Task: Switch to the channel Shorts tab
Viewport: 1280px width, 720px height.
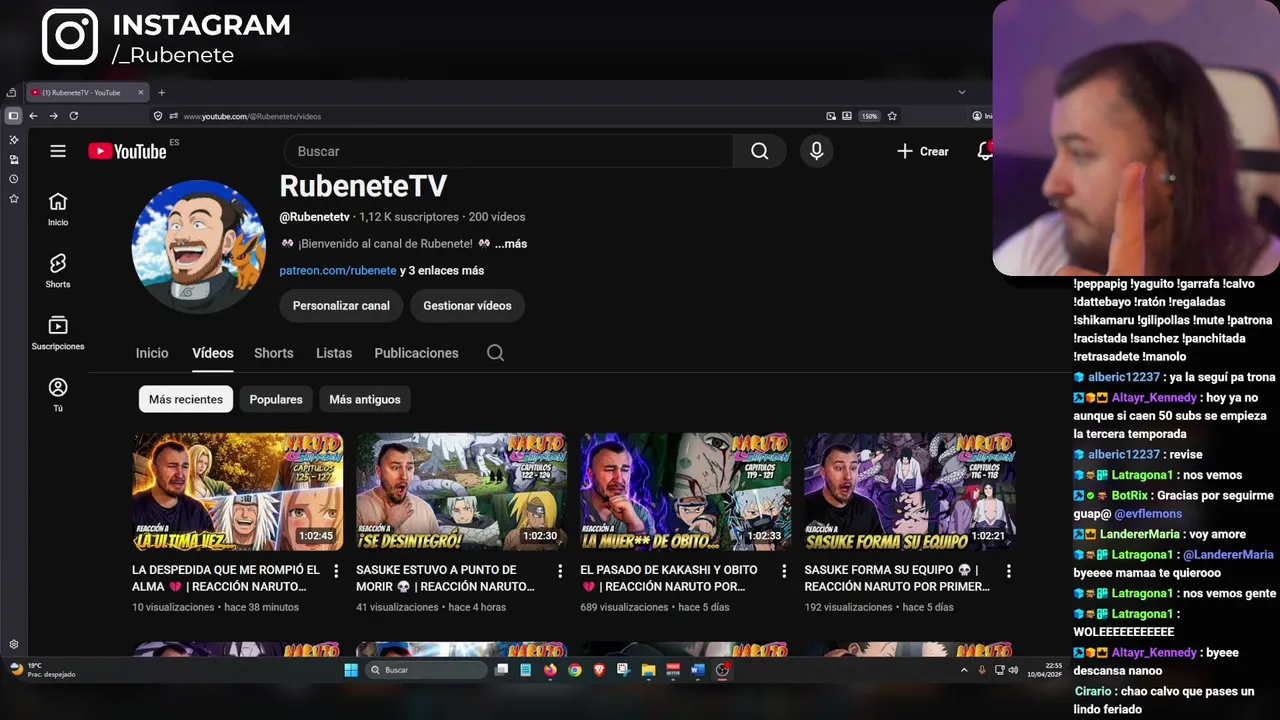Action: pyautogui.click(x=274, y=353)
